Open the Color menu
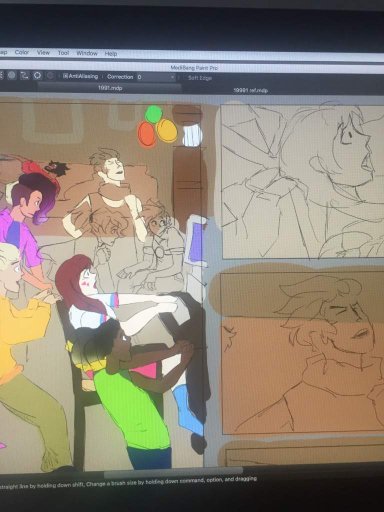The image size is (384, 512). 22,52
